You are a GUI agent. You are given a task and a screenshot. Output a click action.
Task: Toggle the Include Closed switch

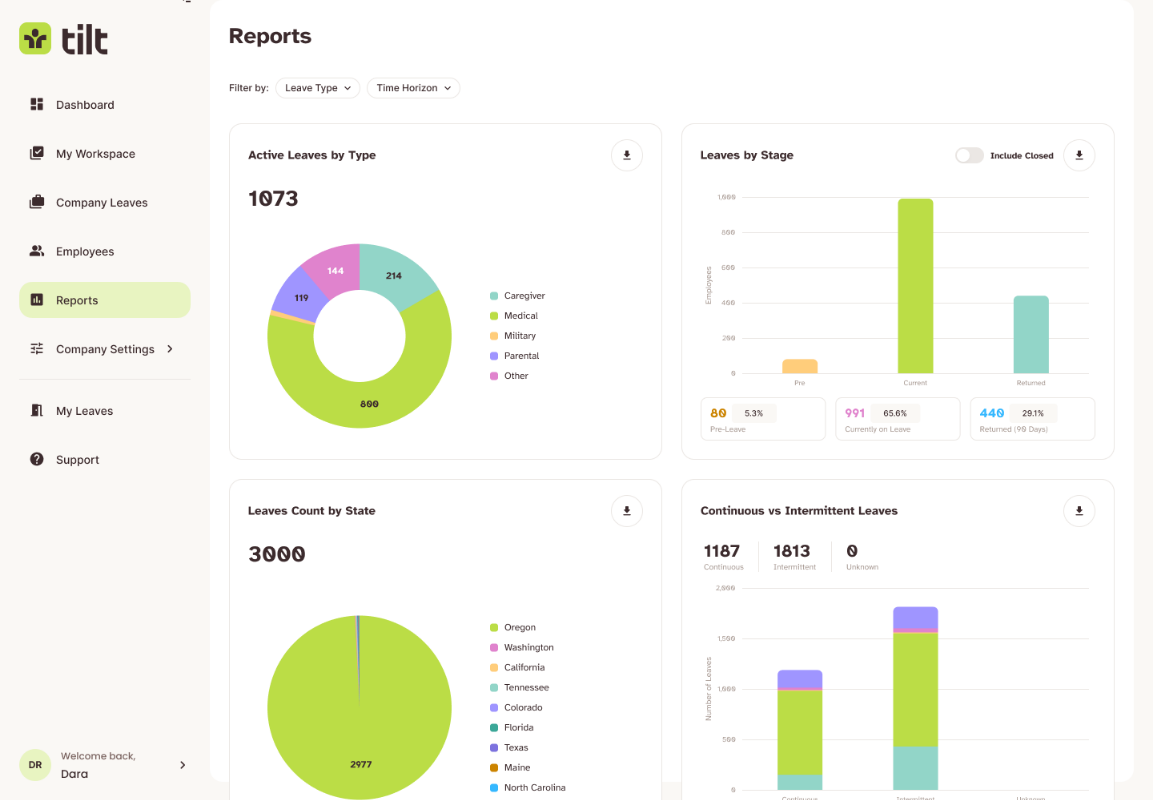point(968,155)
